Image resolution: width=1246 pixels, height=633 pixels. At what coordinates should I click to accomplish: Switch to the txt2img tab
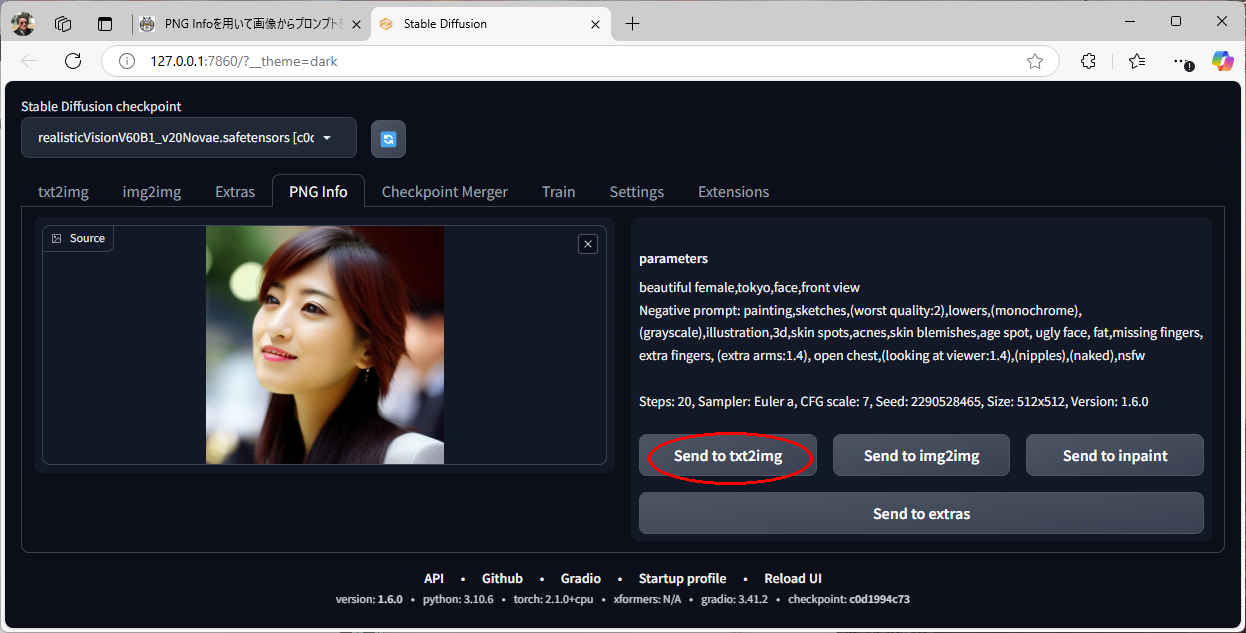[x=63, y=192]
